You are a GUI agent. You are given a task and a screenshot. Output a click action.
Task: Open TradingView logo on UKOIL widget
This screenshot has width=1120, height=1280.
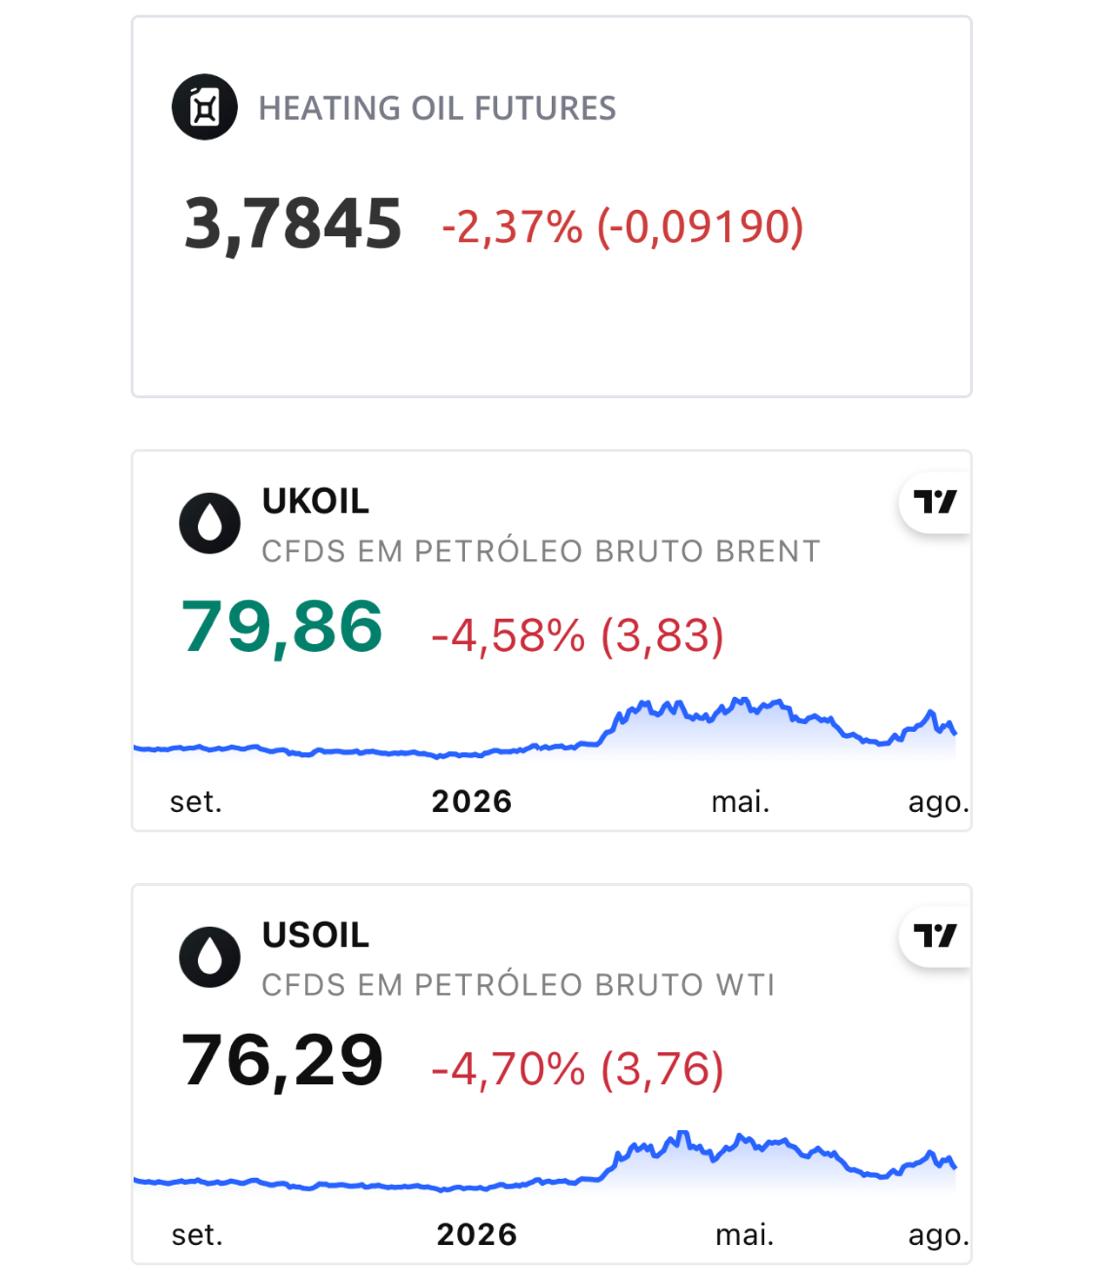coord(935,502)
